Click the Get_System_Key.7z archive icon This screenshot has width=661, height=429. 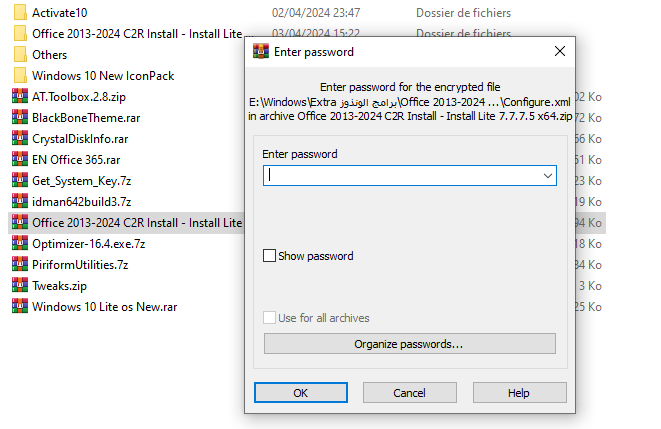(x=20, y=180)
